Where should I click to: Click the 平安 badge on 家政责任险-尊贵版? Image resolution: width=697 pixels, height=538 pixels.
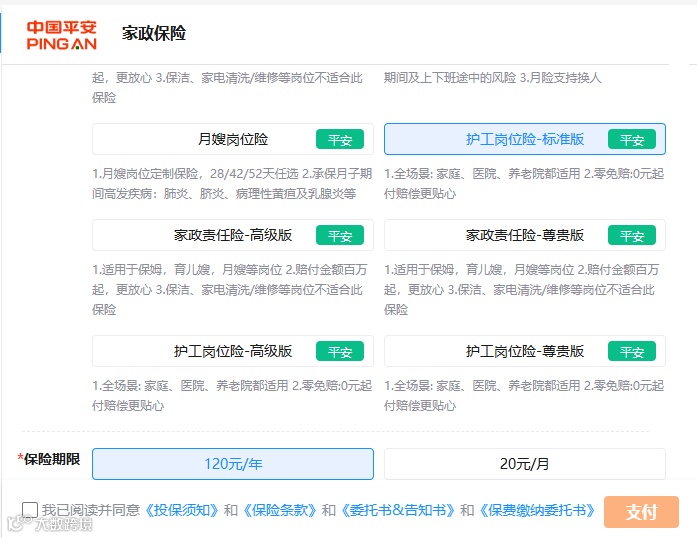[632, 235]
